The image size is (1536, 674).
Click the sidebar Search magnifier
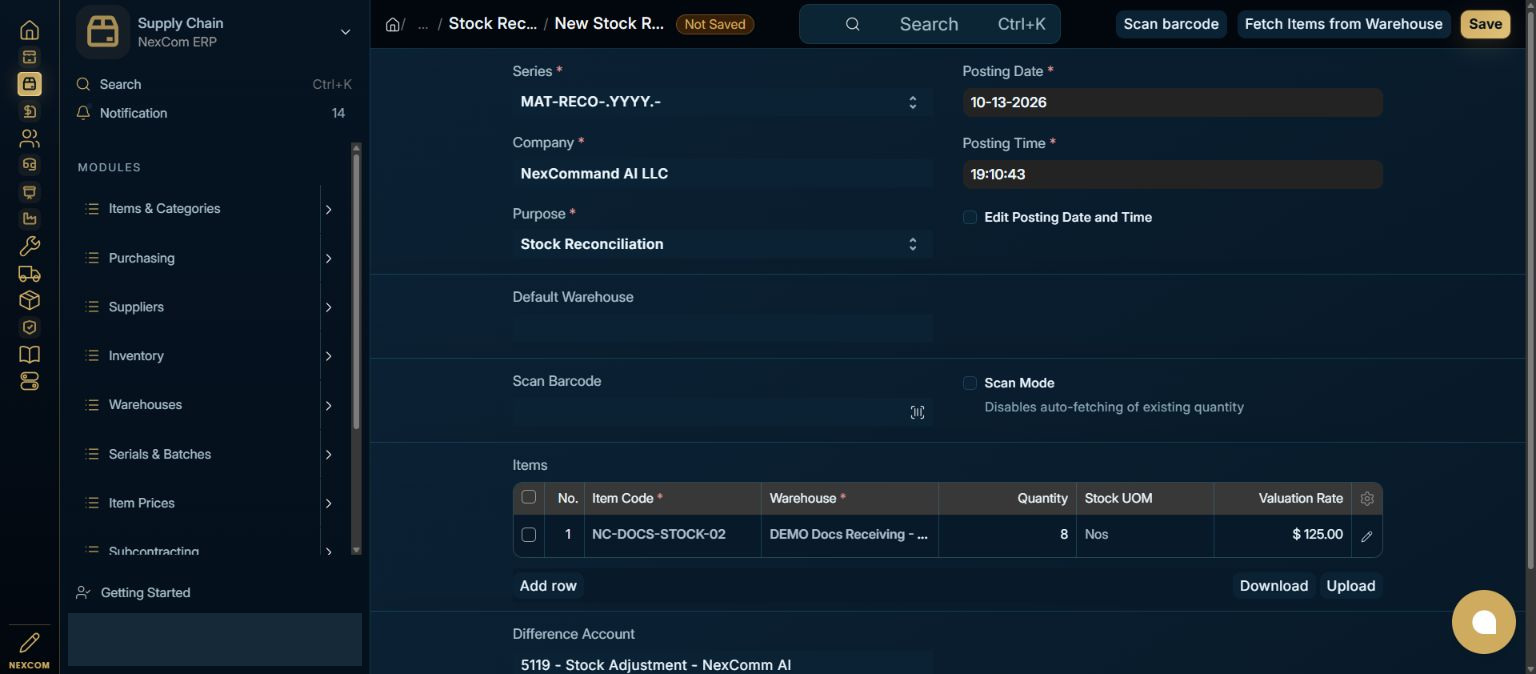point(84,84)
